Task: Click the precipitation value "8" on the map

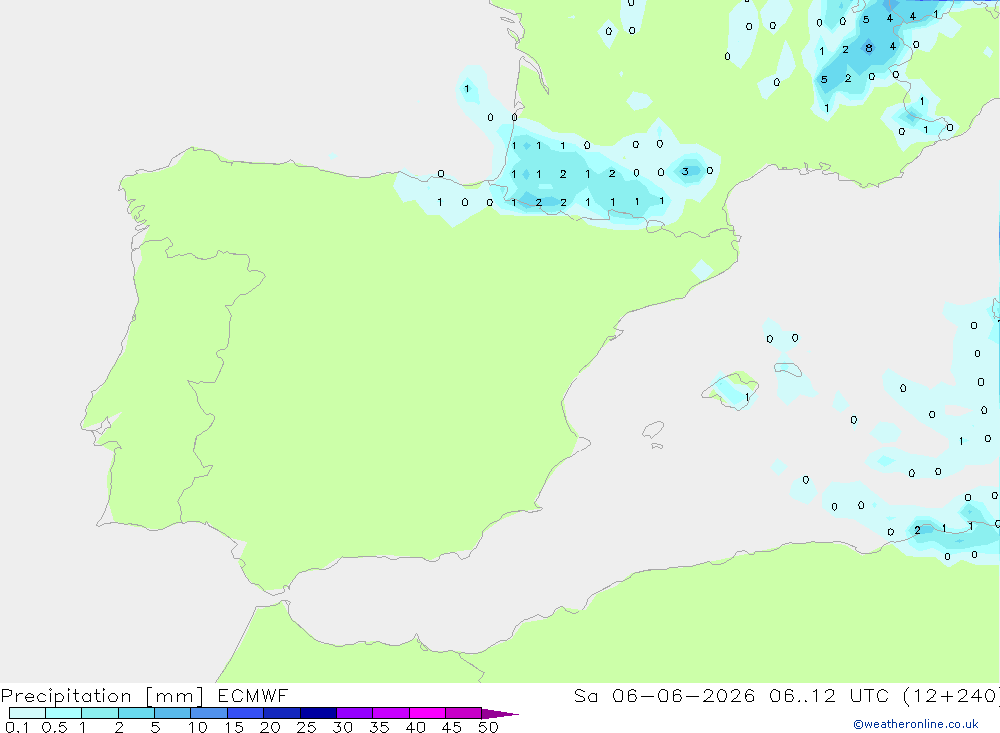Action: (x=869, y=48)
